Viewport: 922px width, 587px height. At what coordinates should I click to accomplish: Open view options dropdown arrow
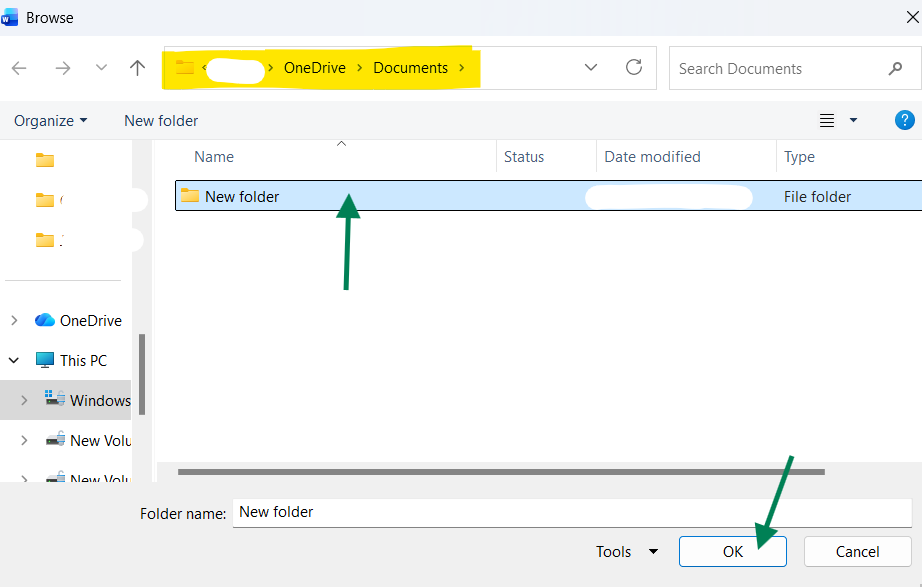tap(853, 121)
